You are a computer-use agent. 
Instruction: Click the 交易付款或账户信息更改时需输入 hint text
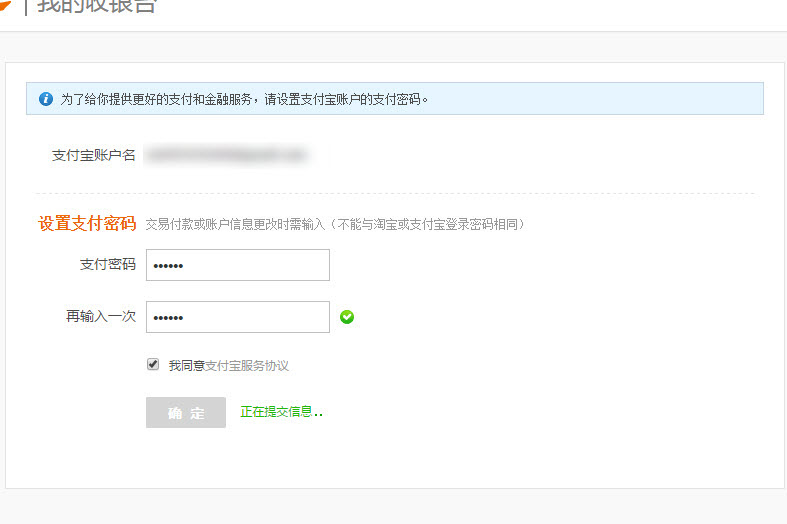(x=335, y=224)
